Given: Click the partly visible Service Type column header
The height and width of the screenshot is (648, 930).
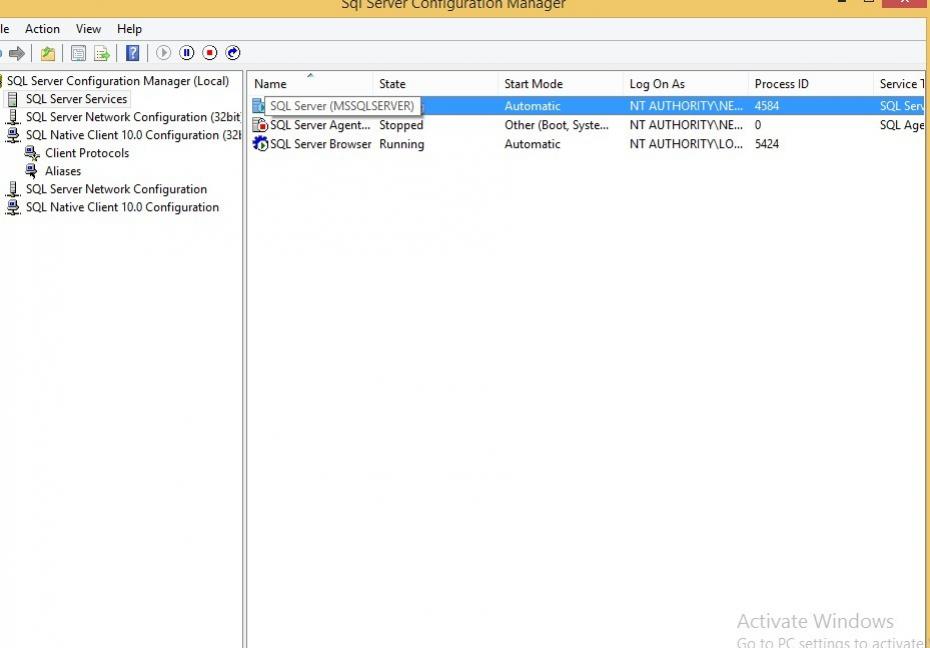Looking at the screenshot, I should pyautogui.click(x=899, y=84).
